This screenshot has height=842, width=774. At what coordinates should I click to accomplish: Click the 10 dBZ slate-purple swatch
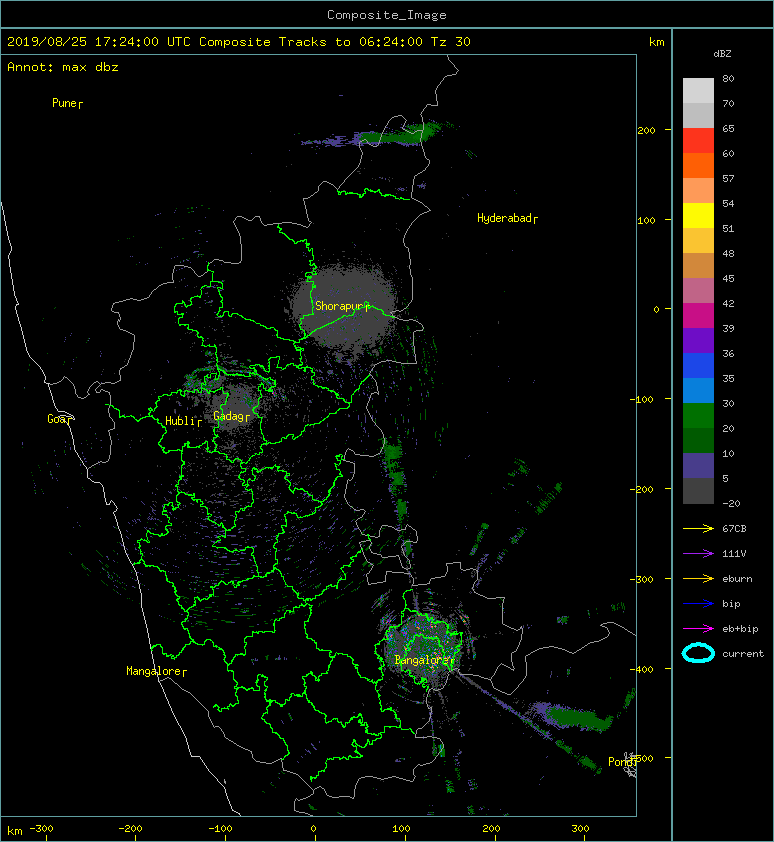pyautogui.click(x=698, y=465)
